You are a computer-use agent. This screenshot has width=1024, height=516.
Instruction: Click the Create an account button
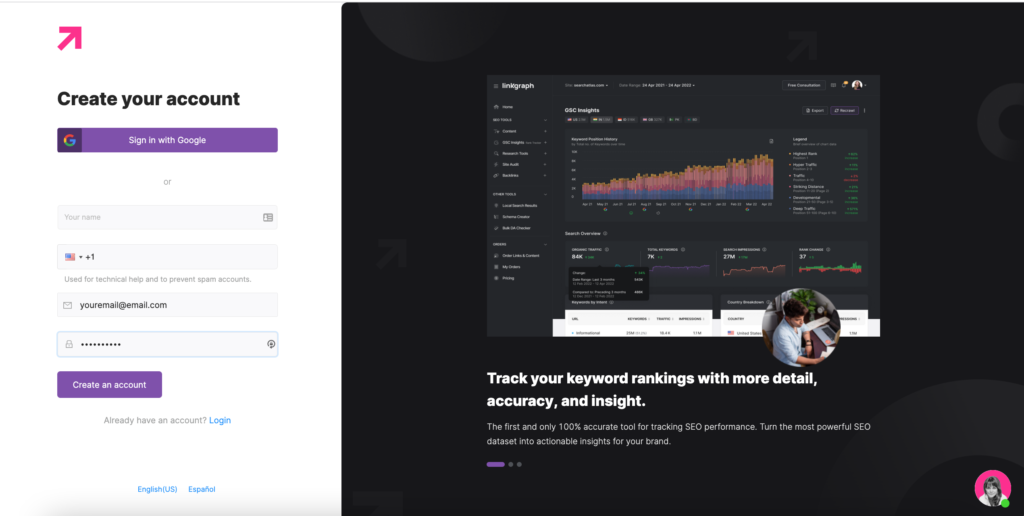pyautogui.click(x=109, y=385)
